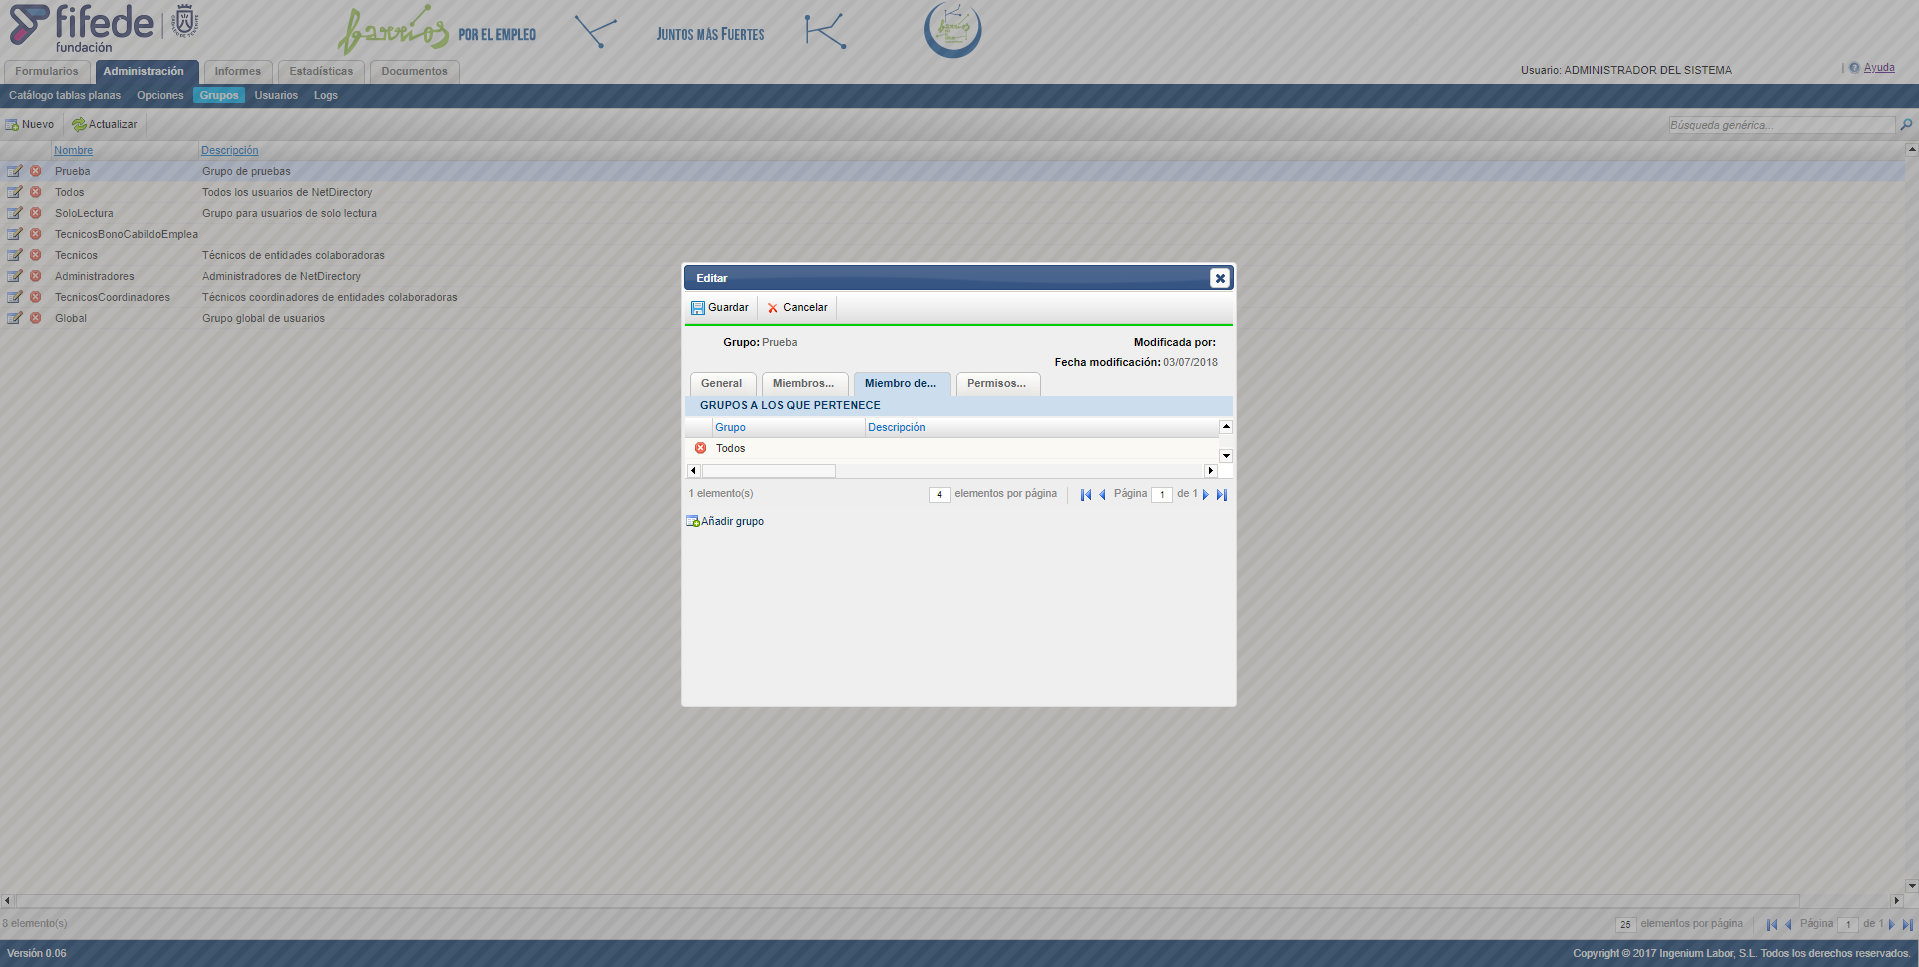Open the Ayuda help link

tap(1879, 68)
